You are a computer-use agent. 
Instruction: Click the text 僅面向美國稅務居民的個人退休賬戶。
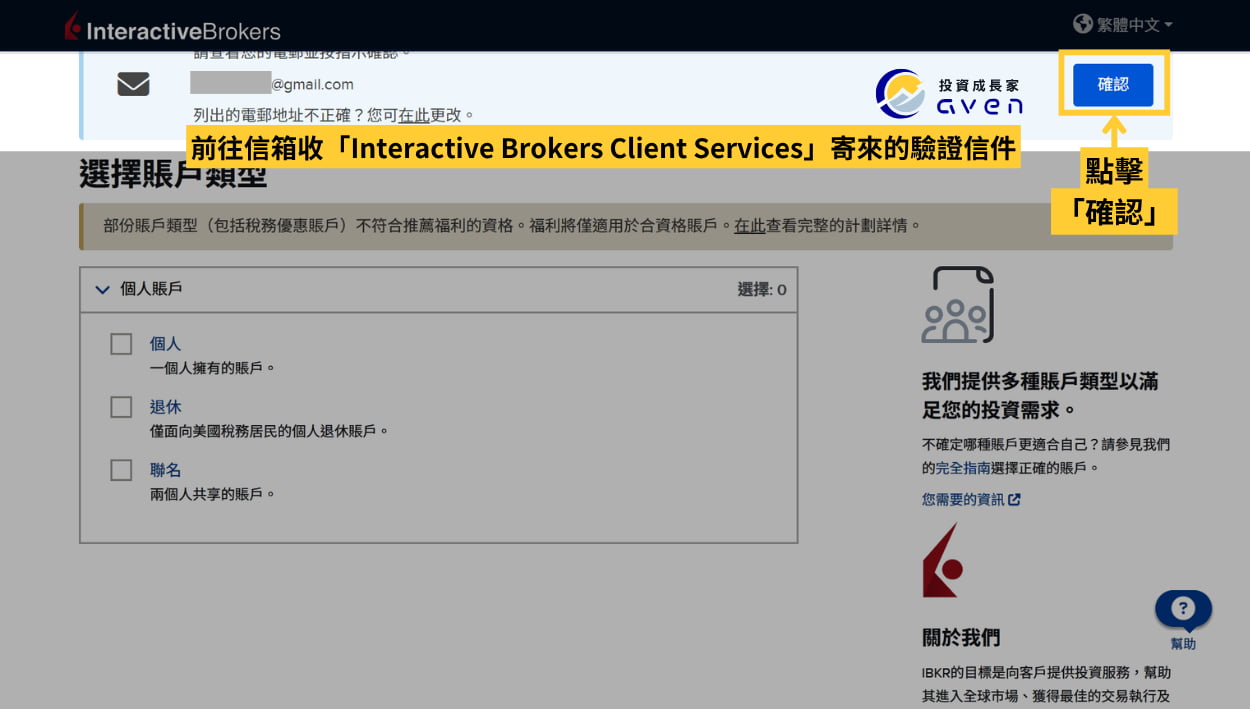(x=269, y=431)
